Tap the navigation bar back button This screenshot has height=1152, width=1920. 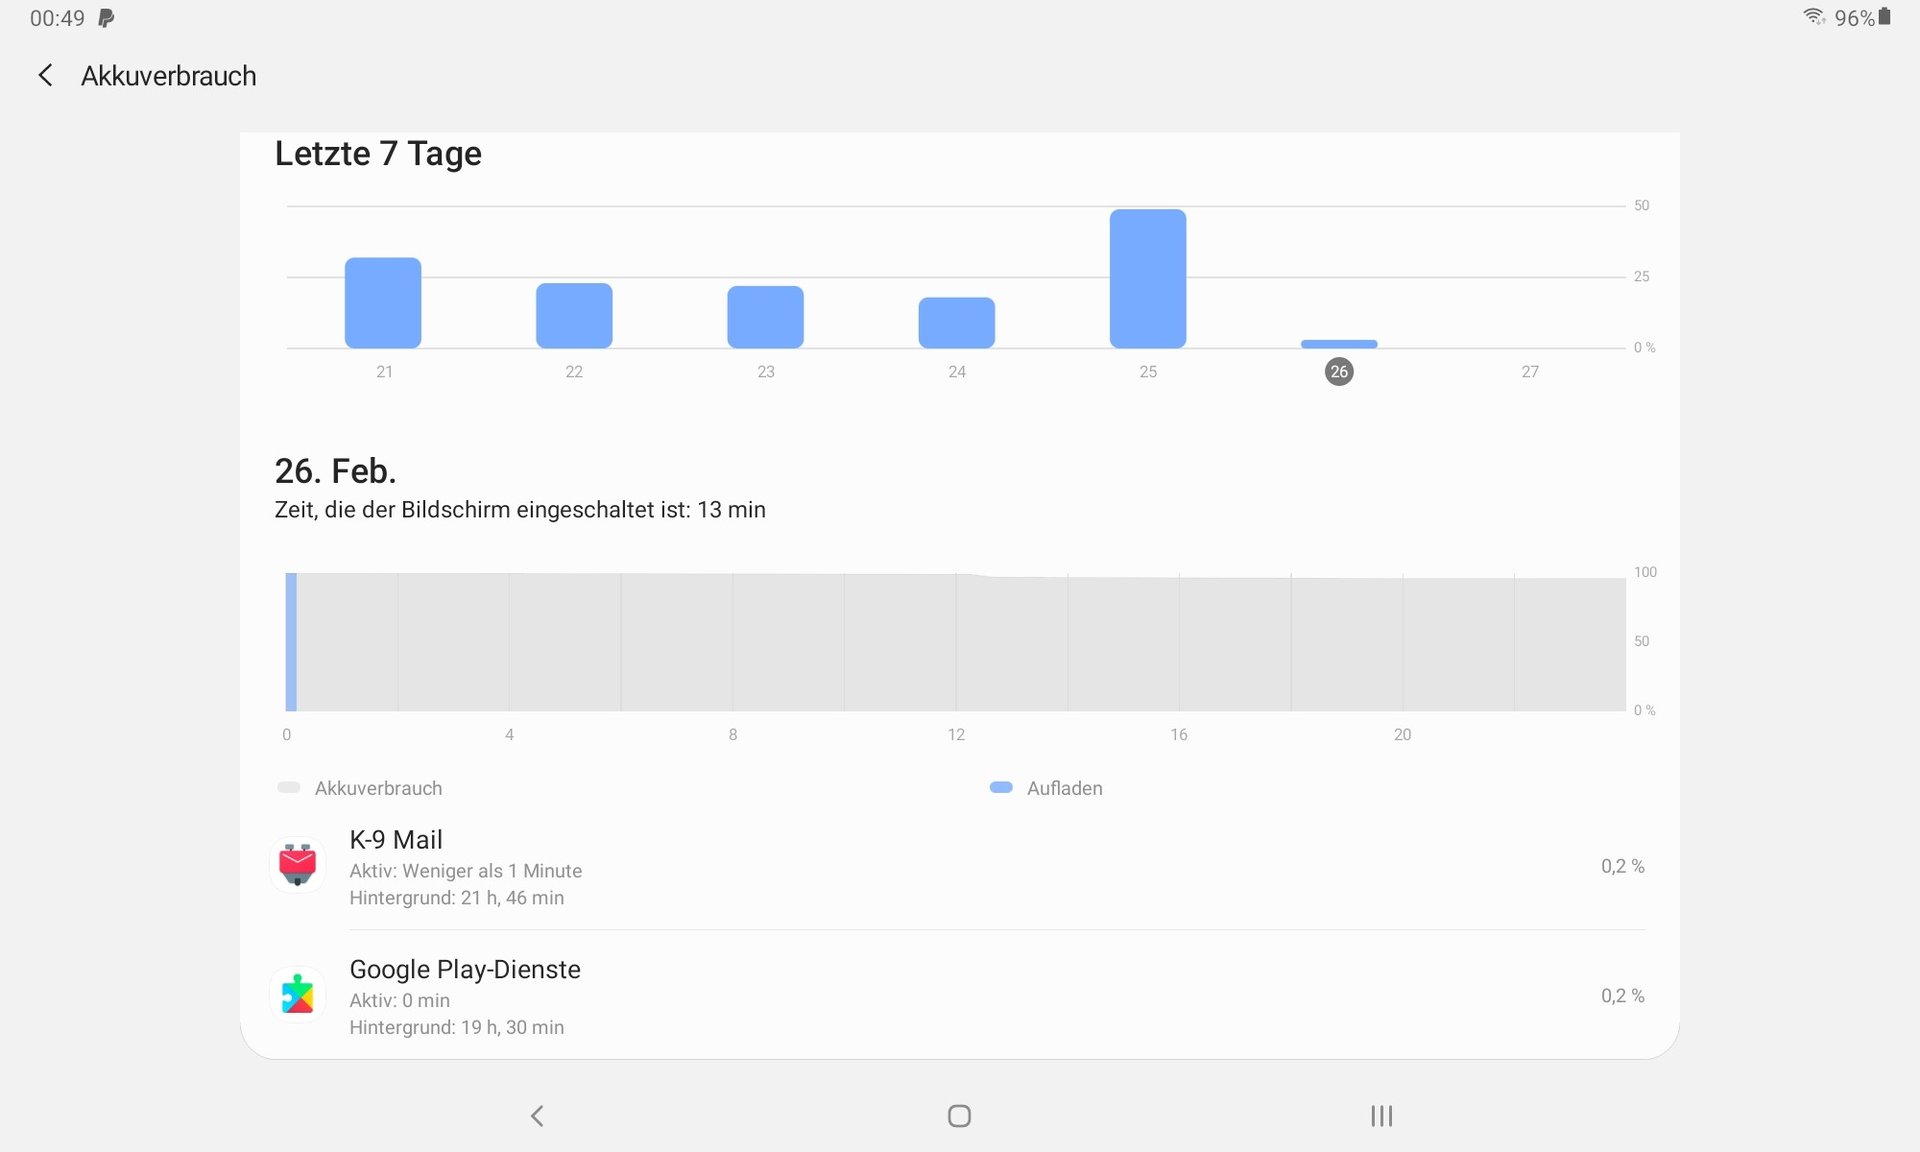pos(537,1115)
